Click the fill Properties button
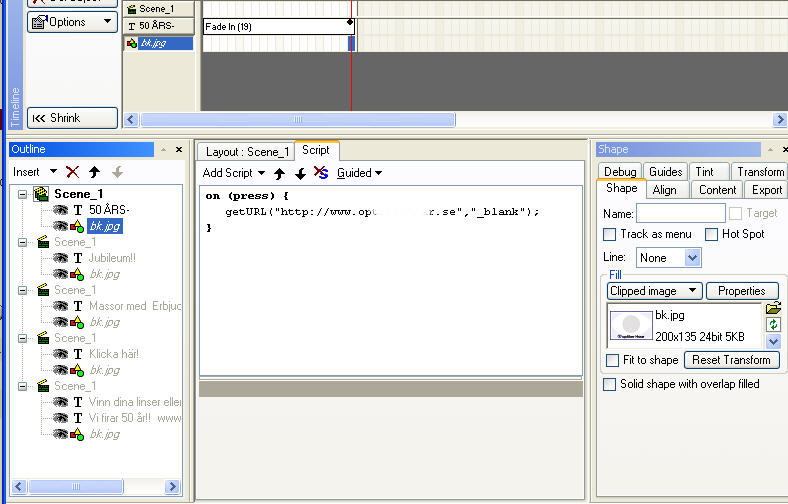The image size is (788, 504). tap(742, 291)
